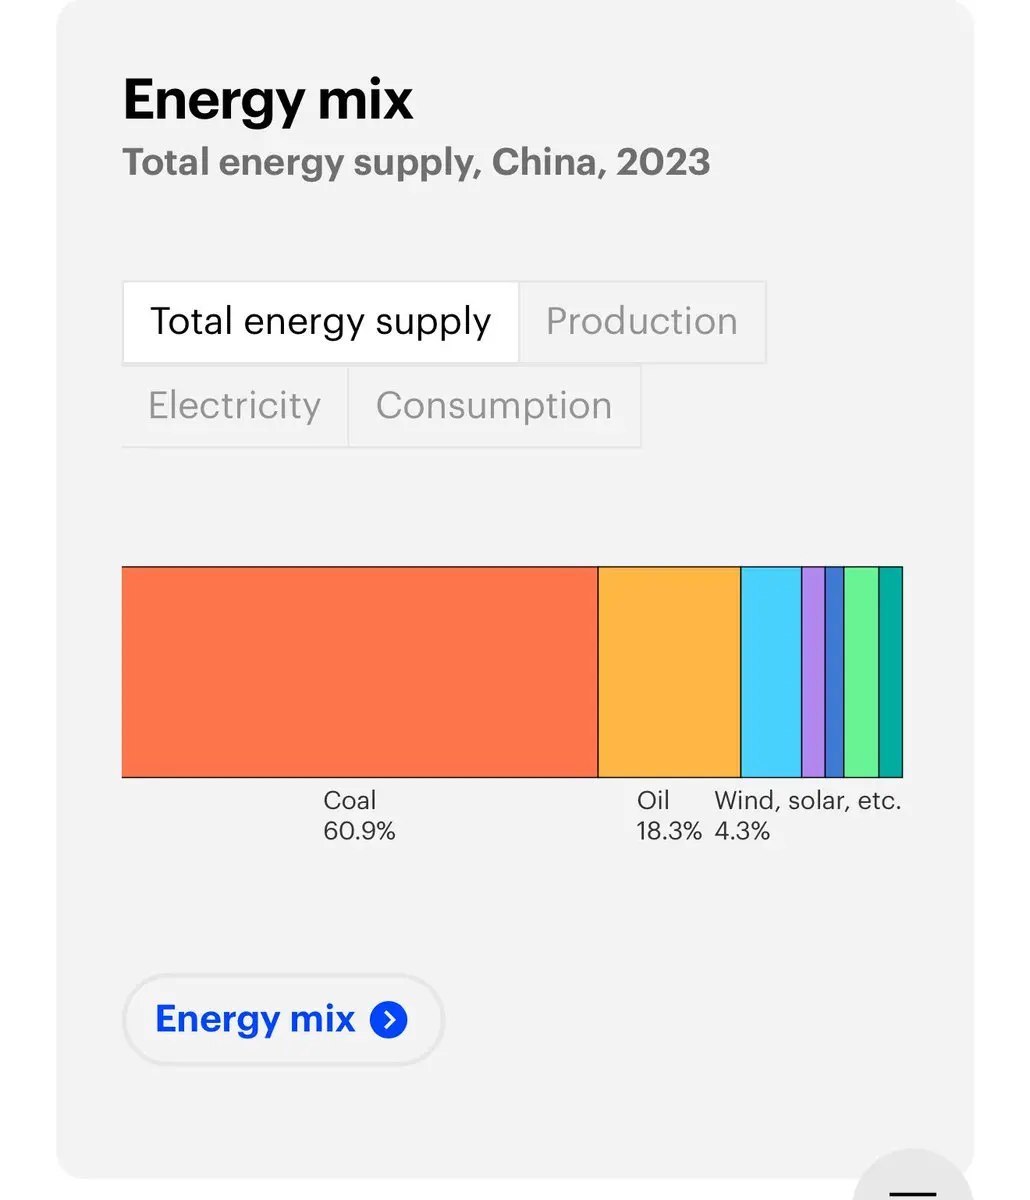Viewport: 1030px width, 1200px height.
Task: Click the Energy mix heading
Action: [x=268, y=100]
